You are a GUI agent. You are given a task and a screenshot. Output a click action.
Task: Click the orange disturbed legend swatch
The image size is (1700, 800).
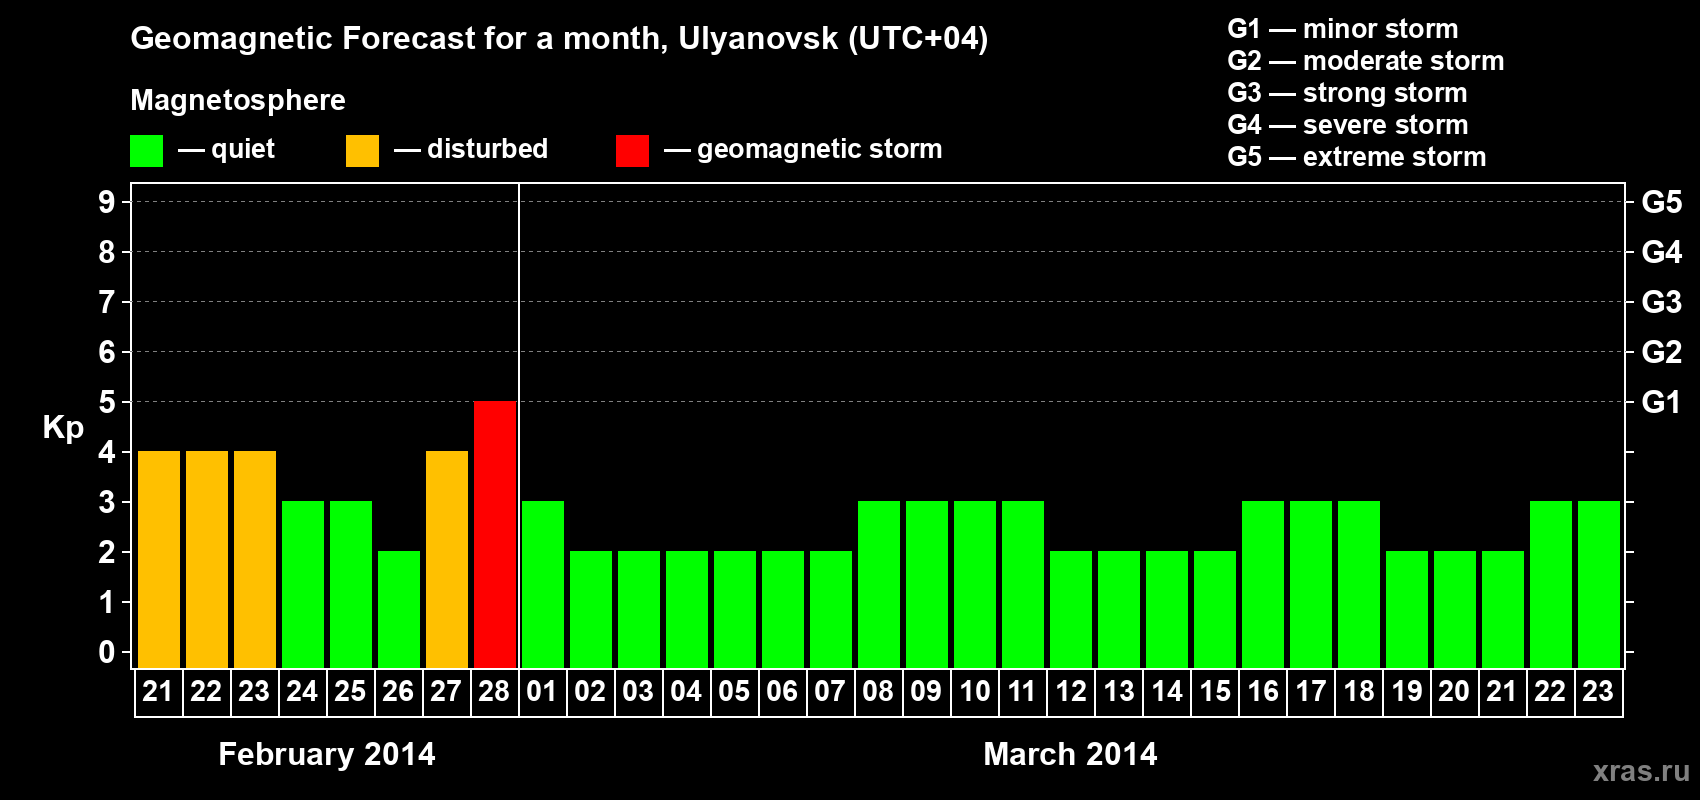pyautogui.click(x=362, y=151)
